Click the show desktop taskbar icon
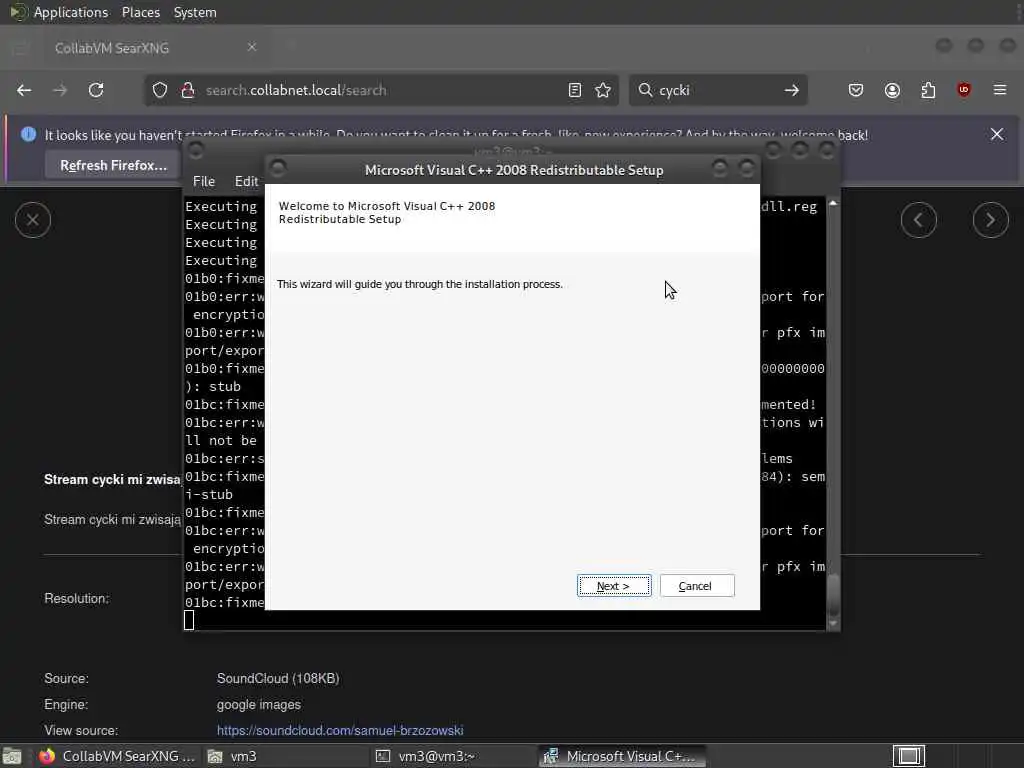The width and height of the screenshot is (1024, 768). (11, 756)
